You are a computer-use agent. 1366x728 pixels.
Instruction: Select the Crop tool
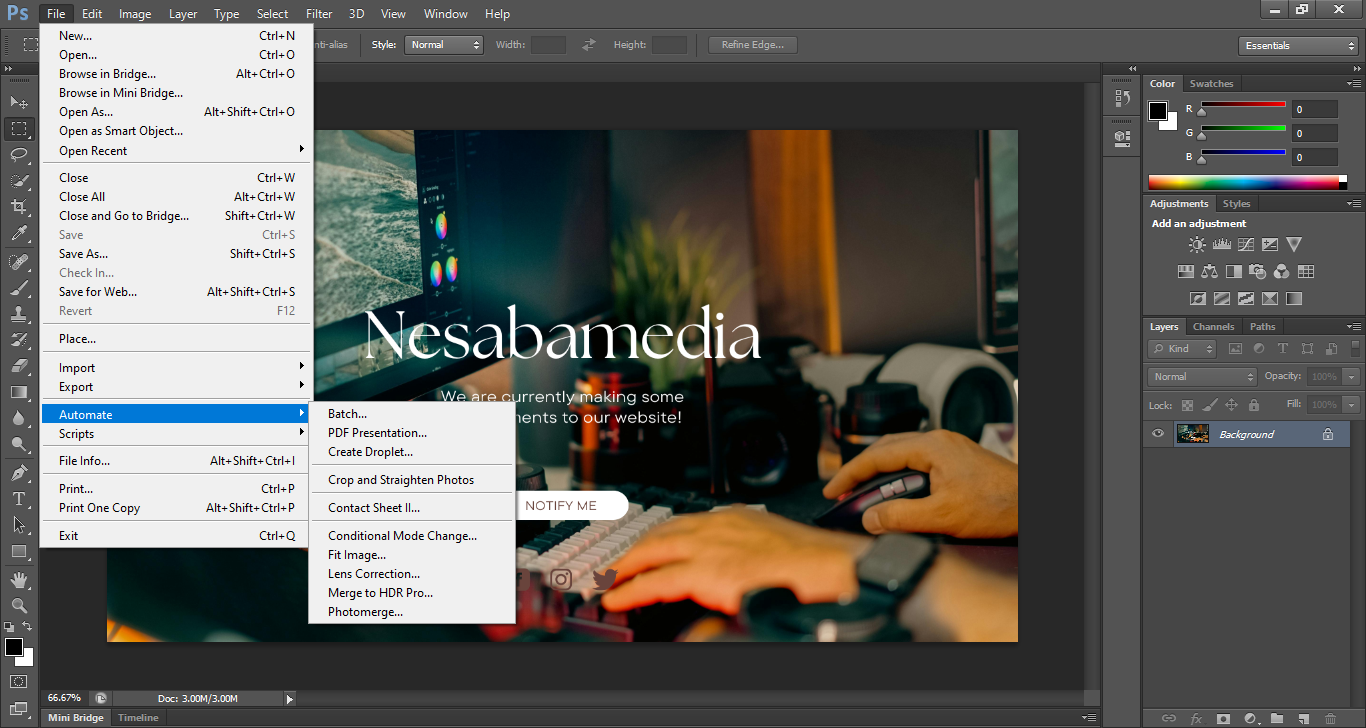click(19, 207)
